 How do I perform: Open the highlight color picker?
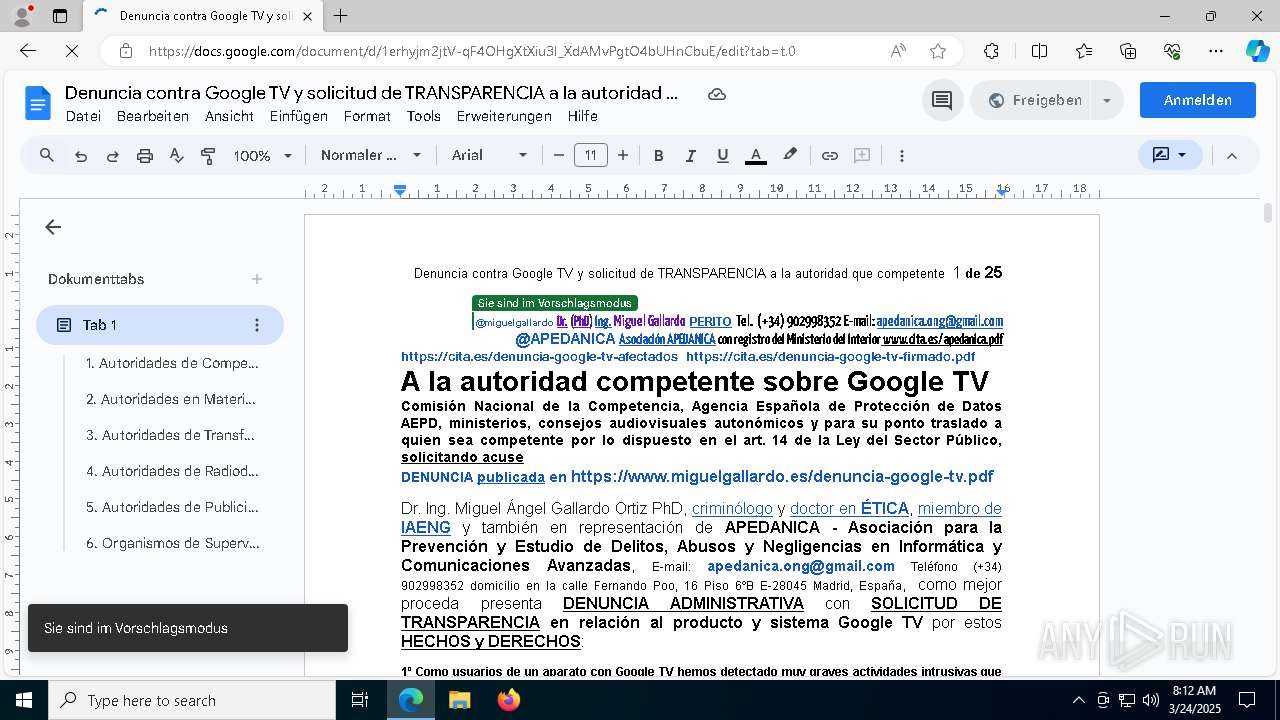point(790,155)
